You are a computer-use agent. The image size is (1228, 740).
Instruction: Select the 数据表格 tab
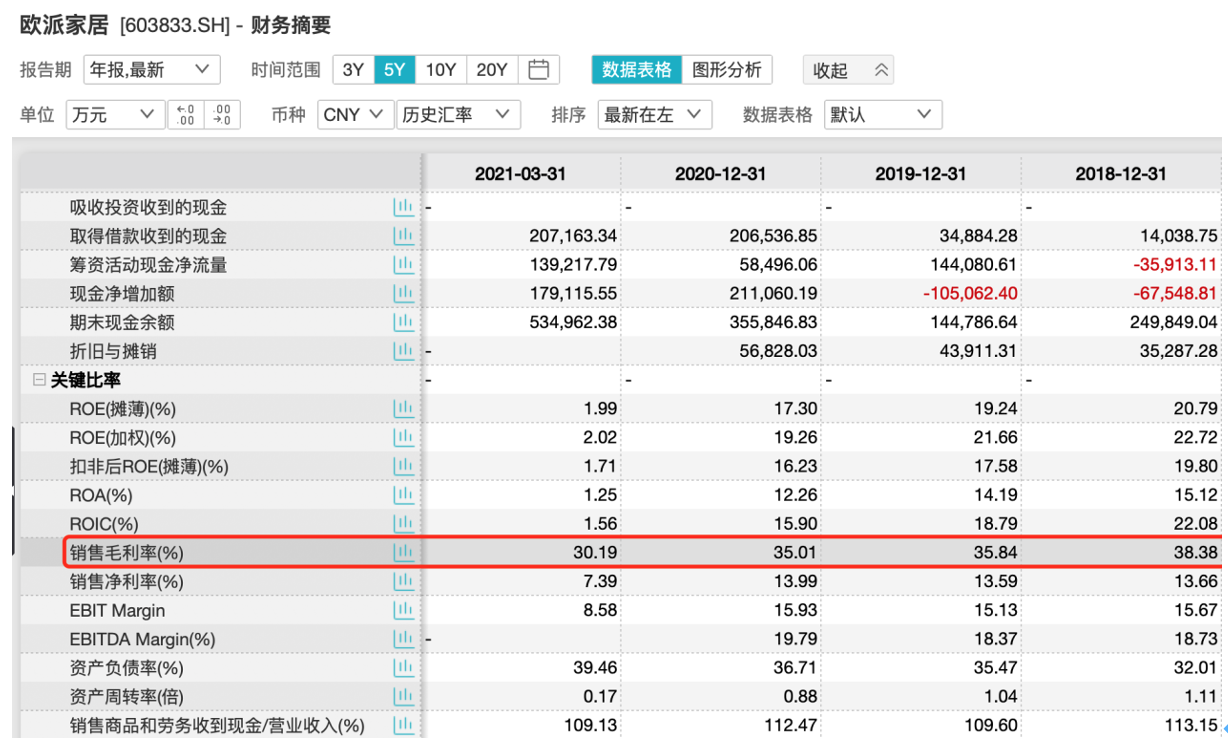coord(637,70)
